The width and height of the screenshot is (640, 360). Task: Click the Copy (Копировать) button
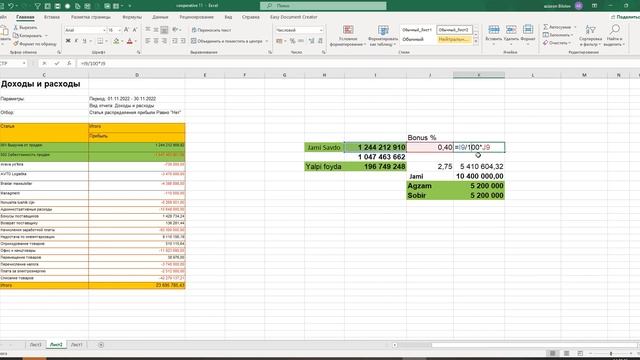[28, 36]
